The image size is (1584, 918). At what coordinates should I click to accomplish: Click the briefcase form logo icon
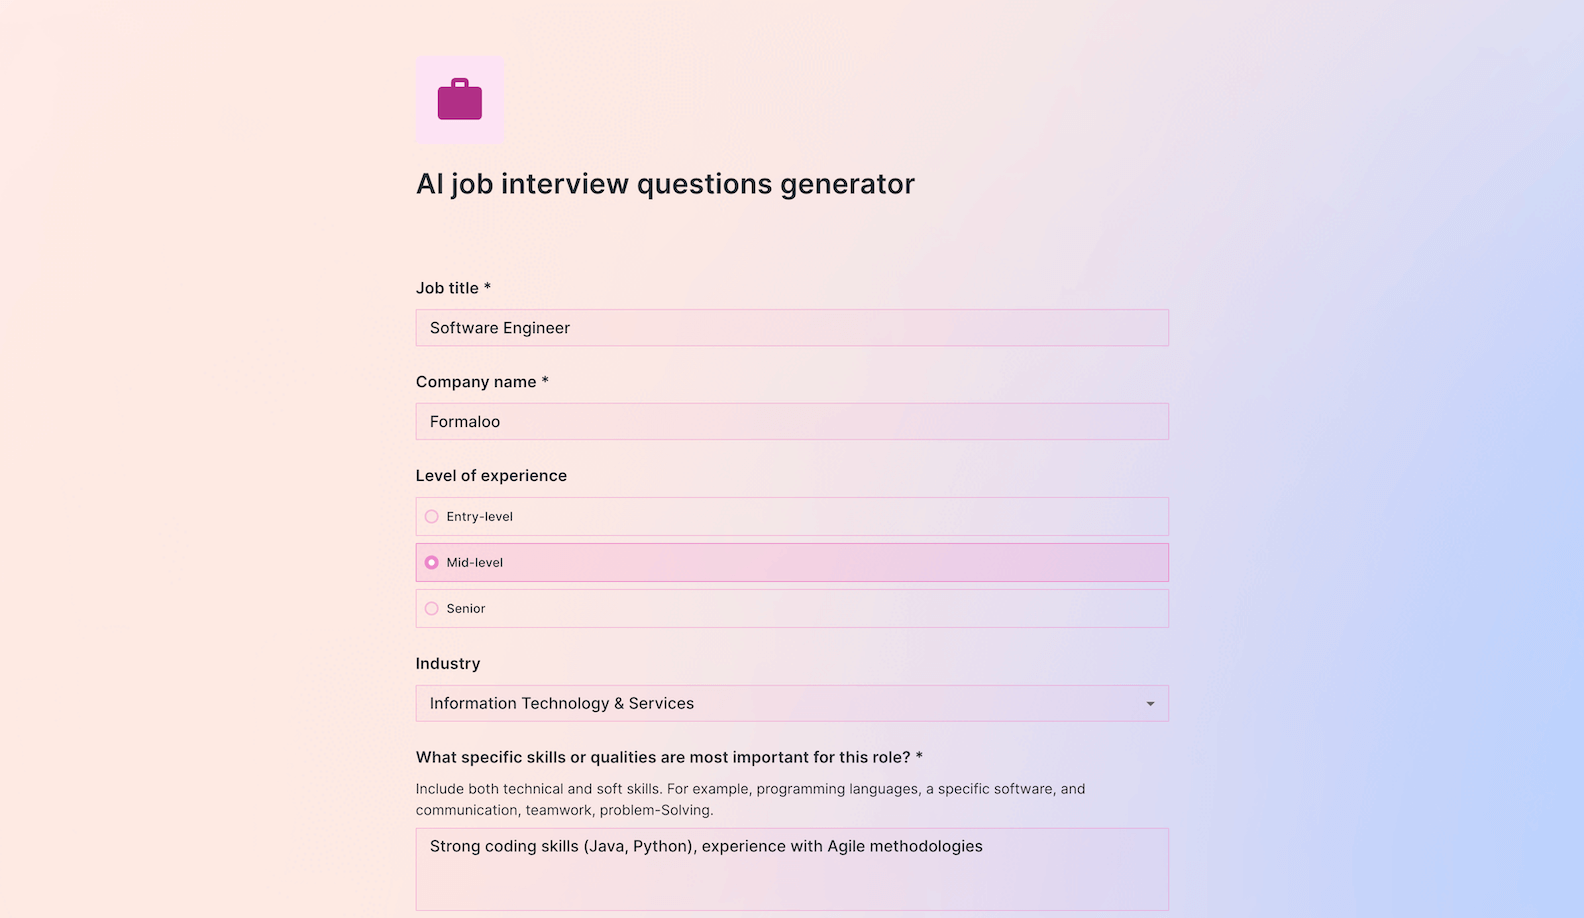[459, 99]
